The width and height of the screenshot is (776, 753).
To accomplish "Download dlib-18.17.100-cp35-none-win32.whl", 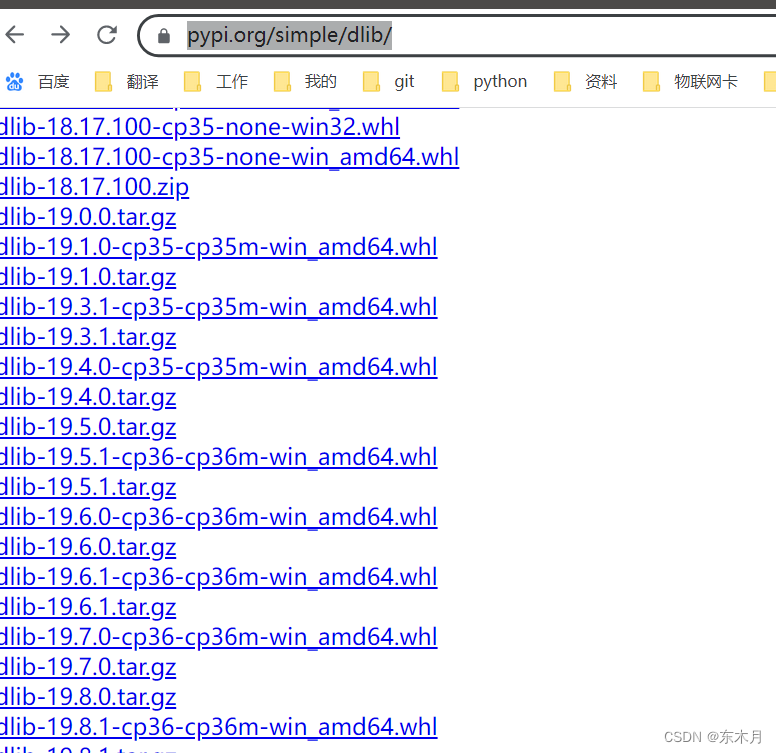I will tap(199, 127).
